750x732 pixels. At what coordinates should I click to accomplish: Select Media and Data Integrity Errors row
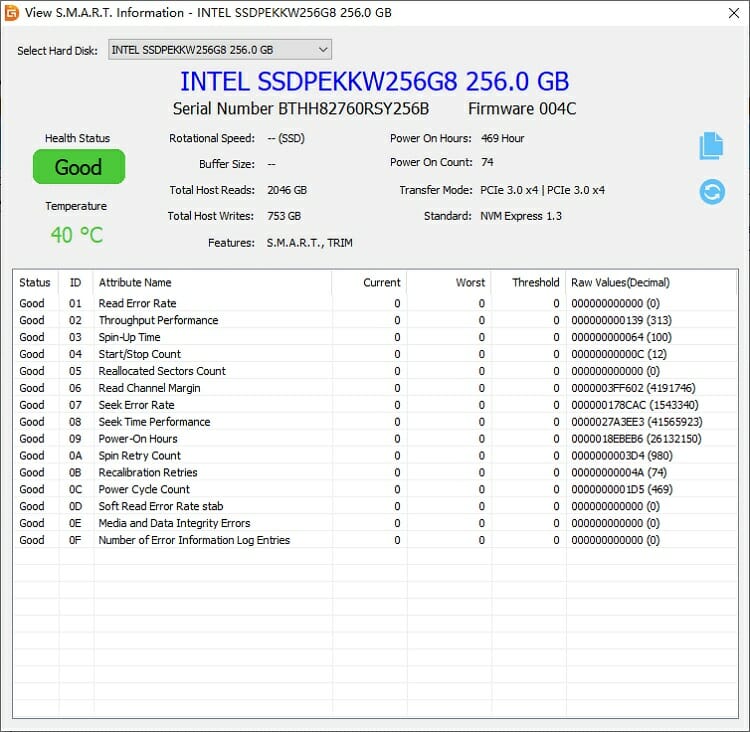click(x=174, y=523)
